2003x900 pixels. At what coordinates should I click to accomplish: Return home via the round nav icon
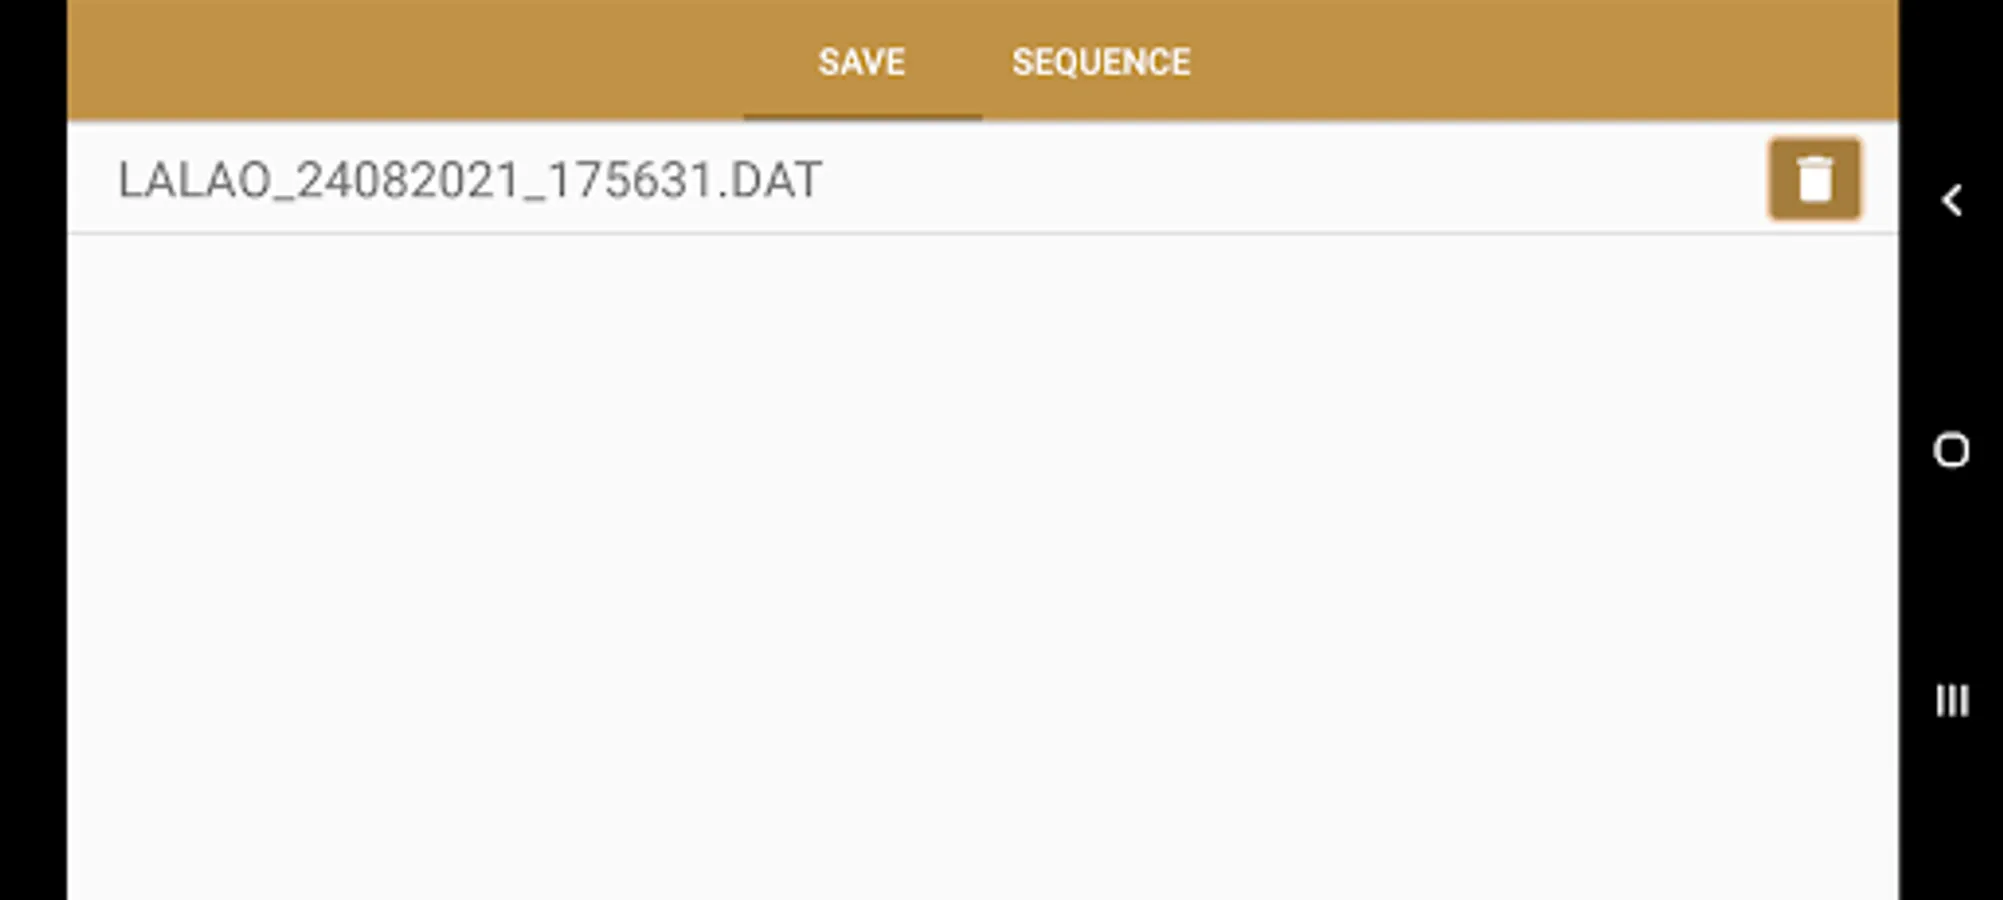tap(1951, 450)
